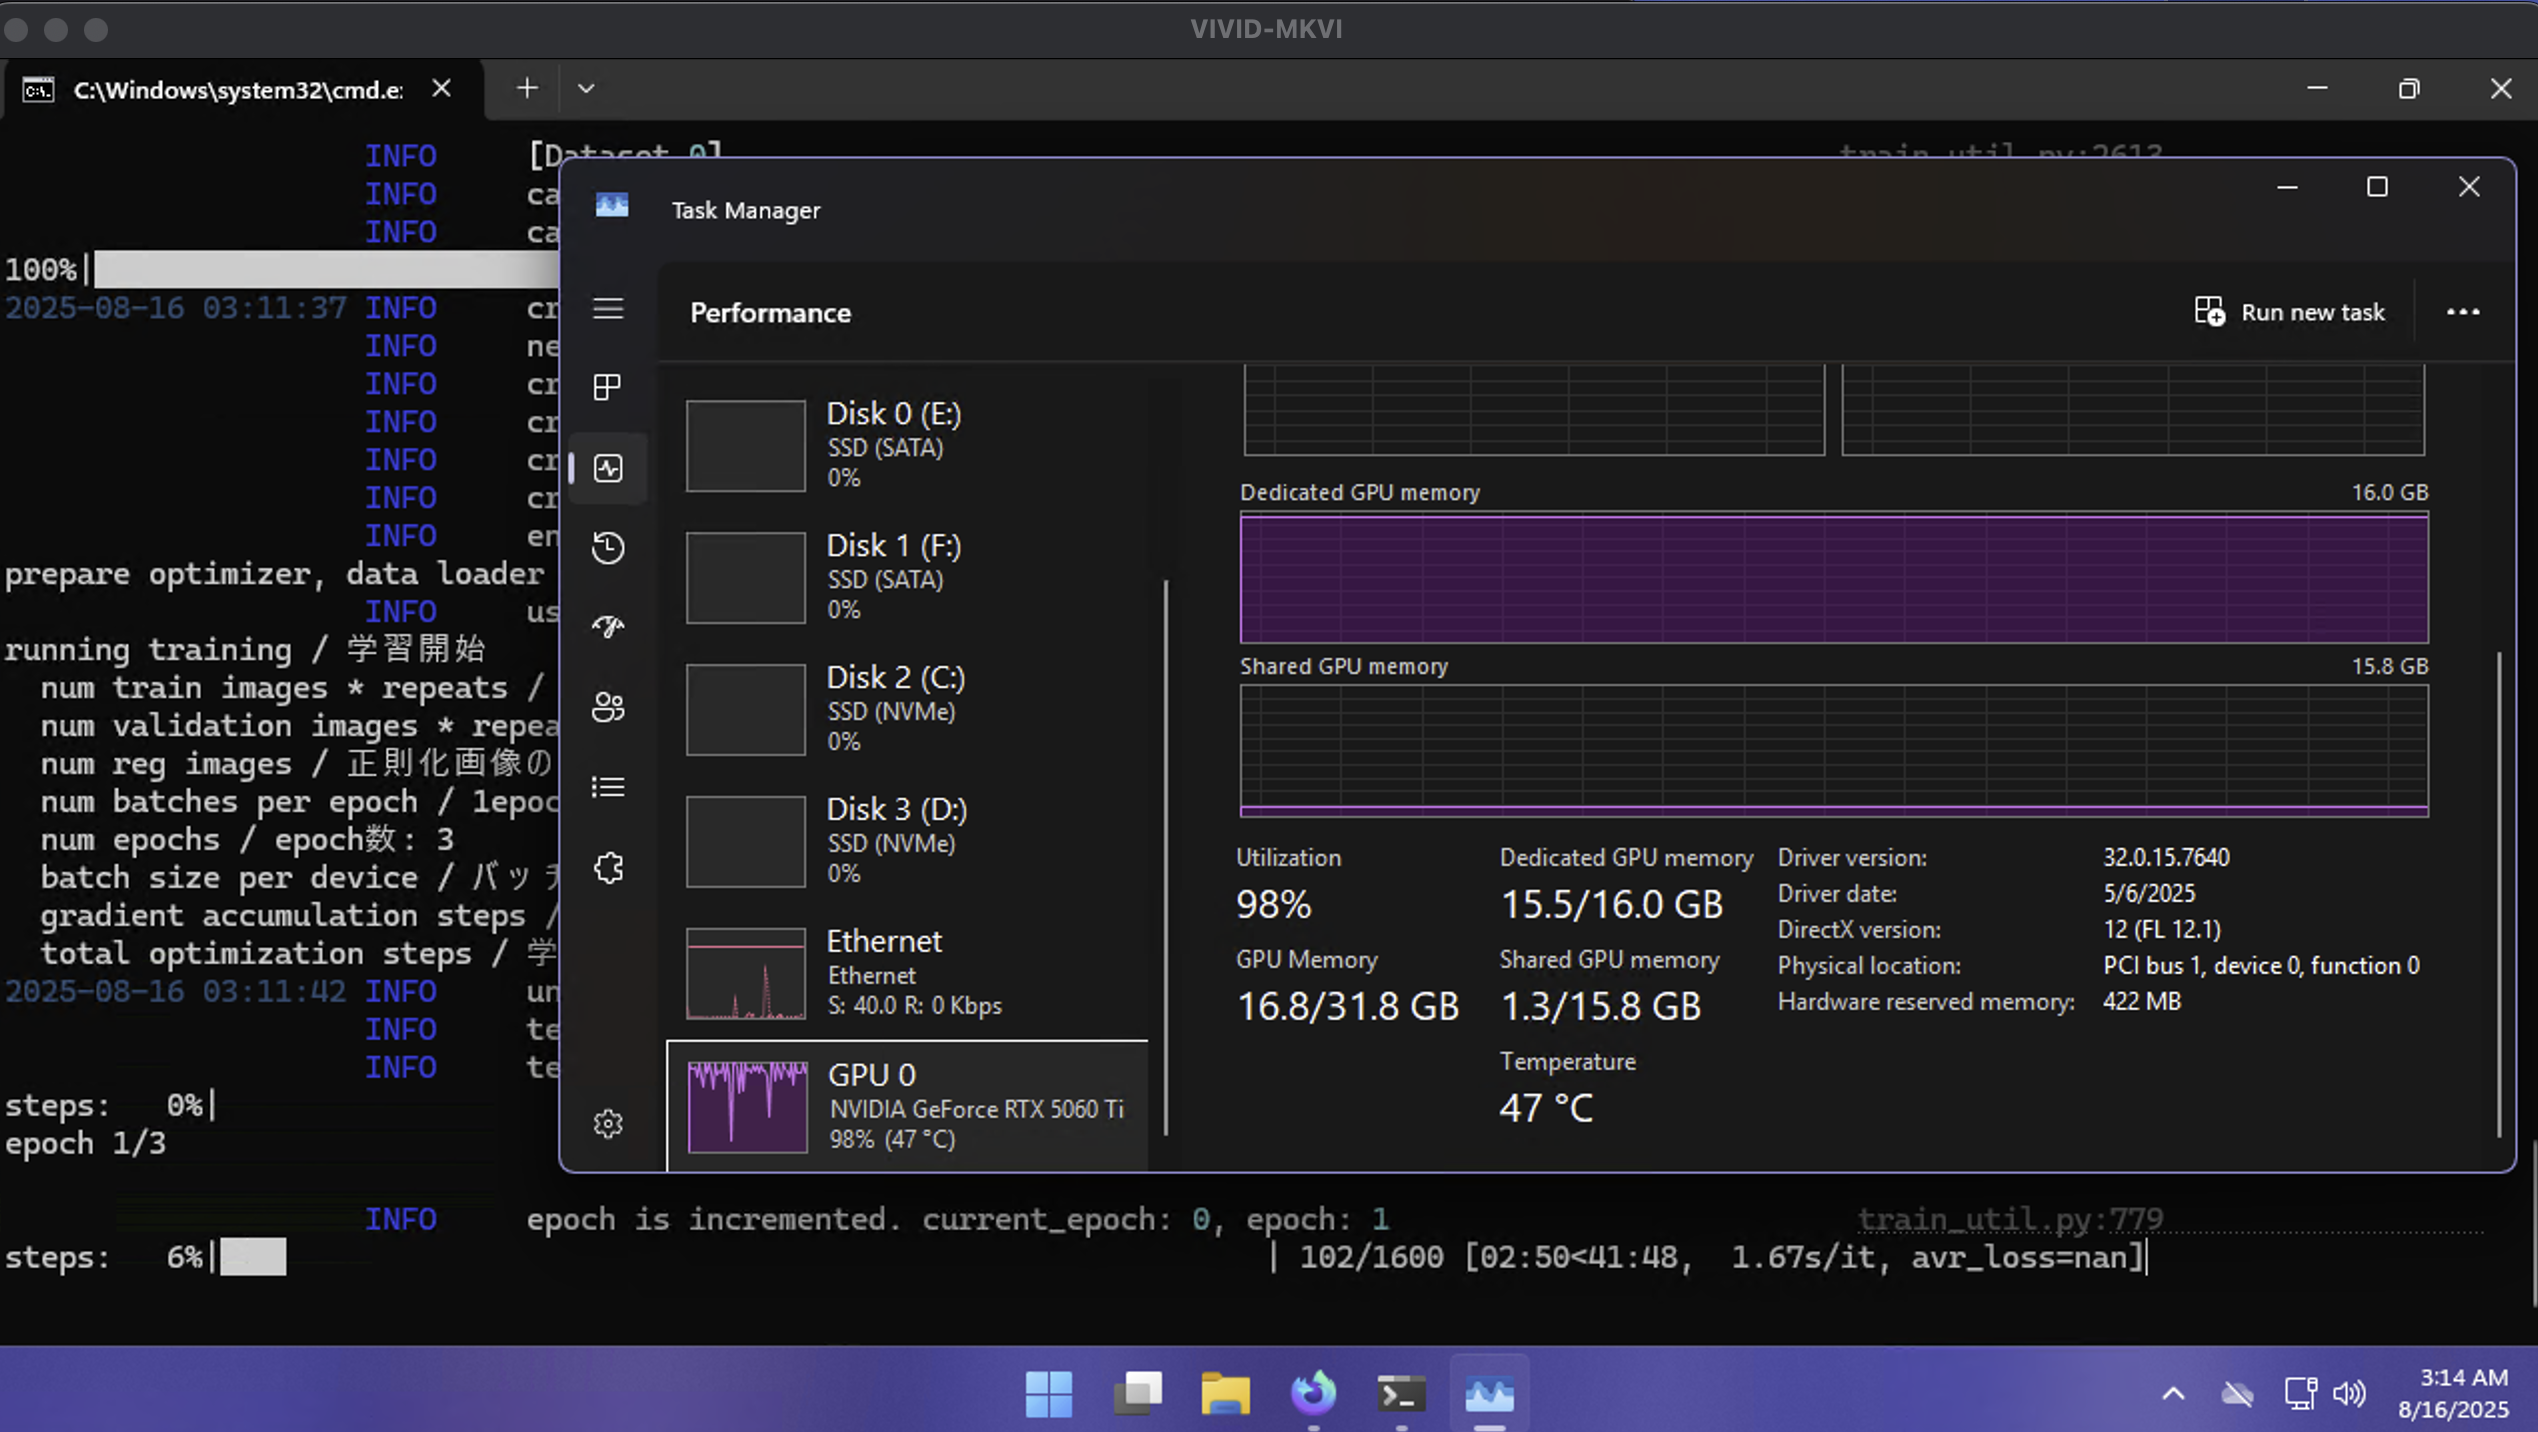Switch to Processes page icon

(608, 387)
